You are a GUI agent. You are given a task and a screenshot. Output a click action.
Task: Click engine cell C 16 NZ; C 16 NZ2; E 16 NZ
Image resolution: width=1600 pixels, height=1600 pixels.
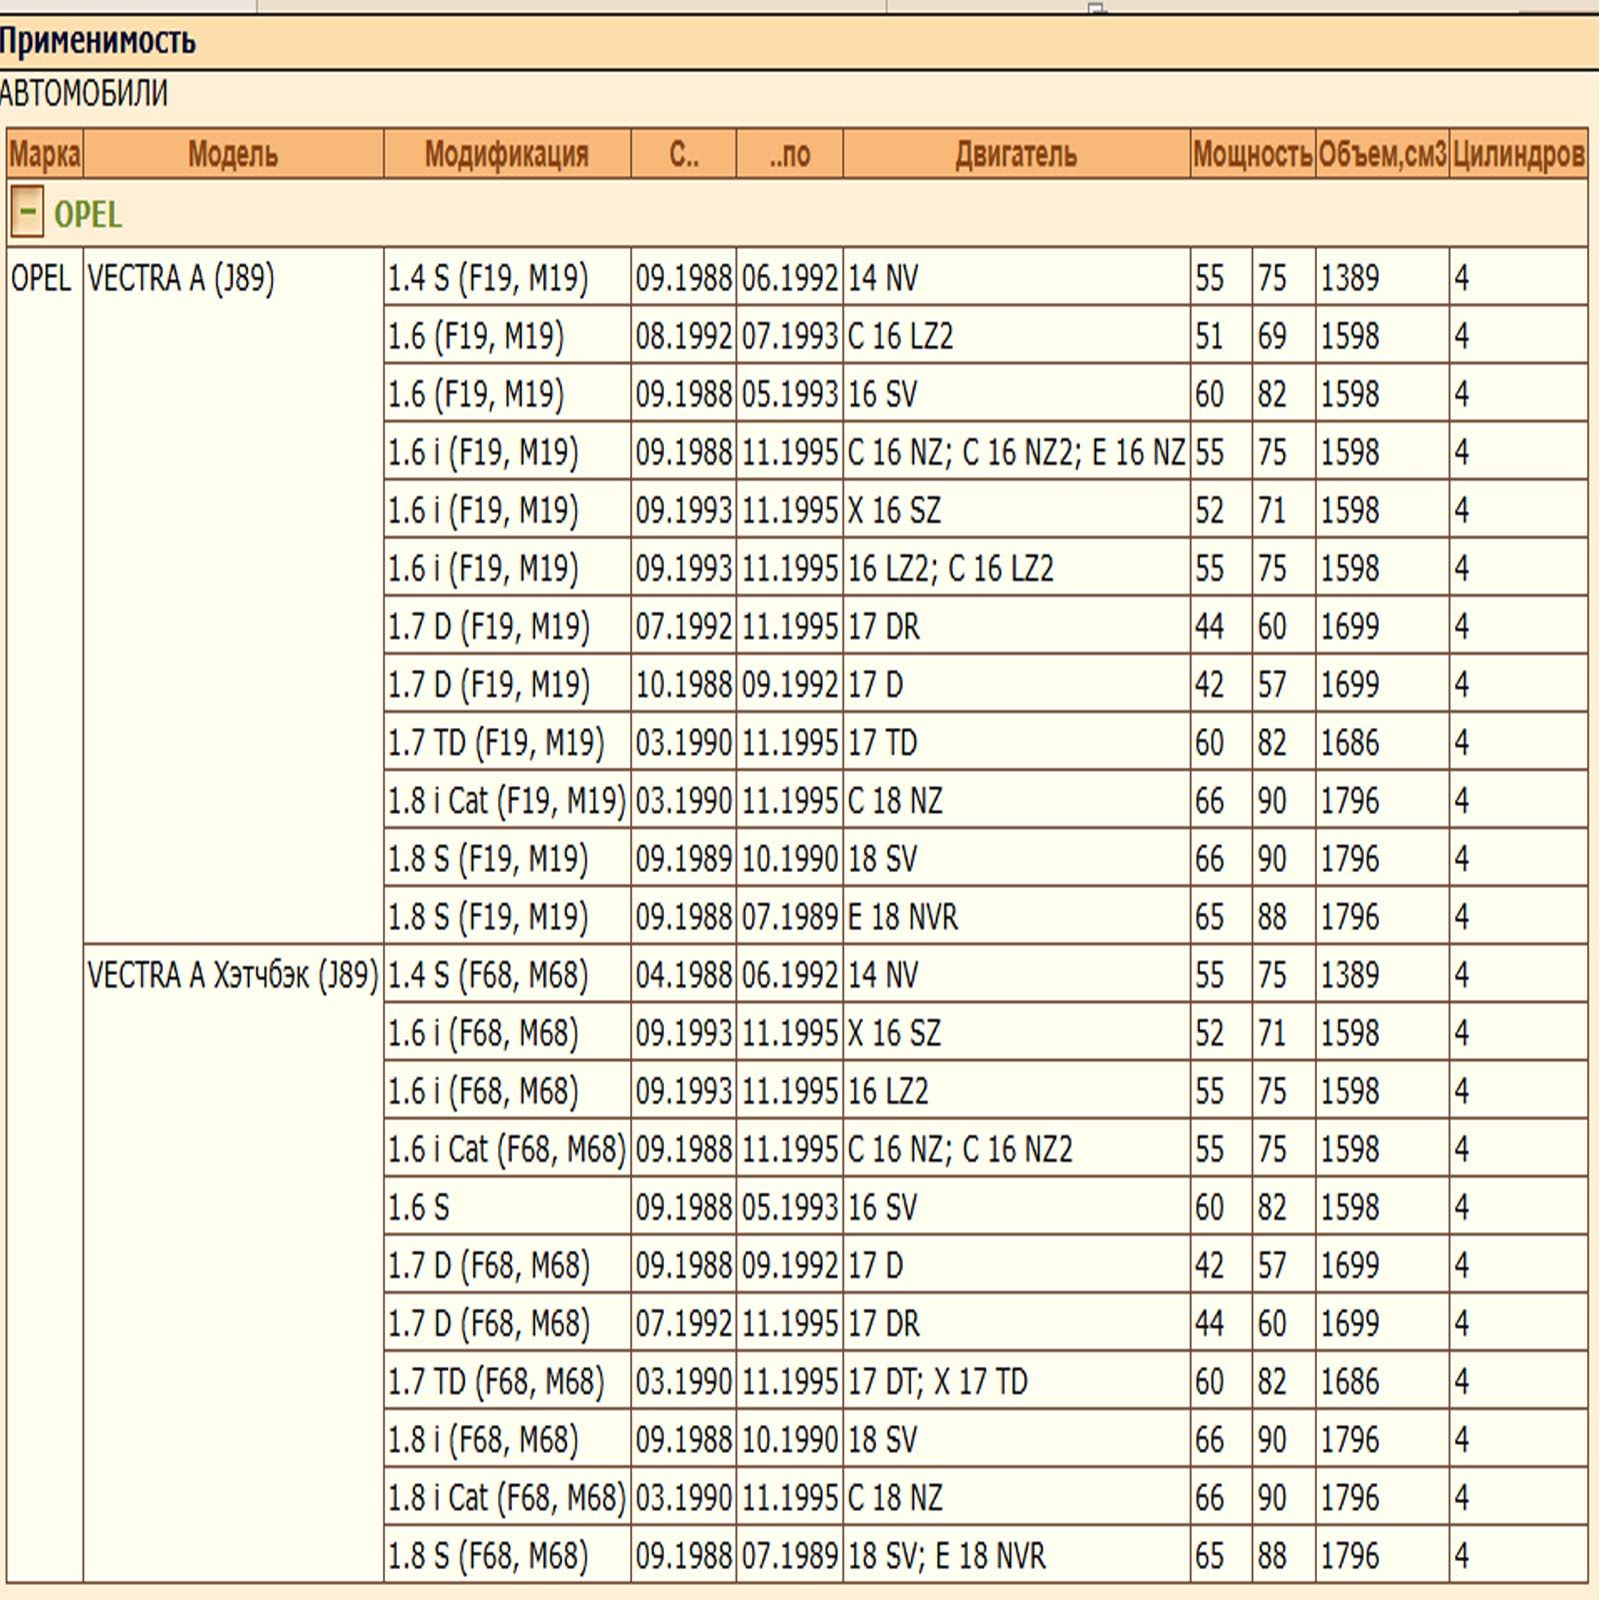(x=1015, y=452)
